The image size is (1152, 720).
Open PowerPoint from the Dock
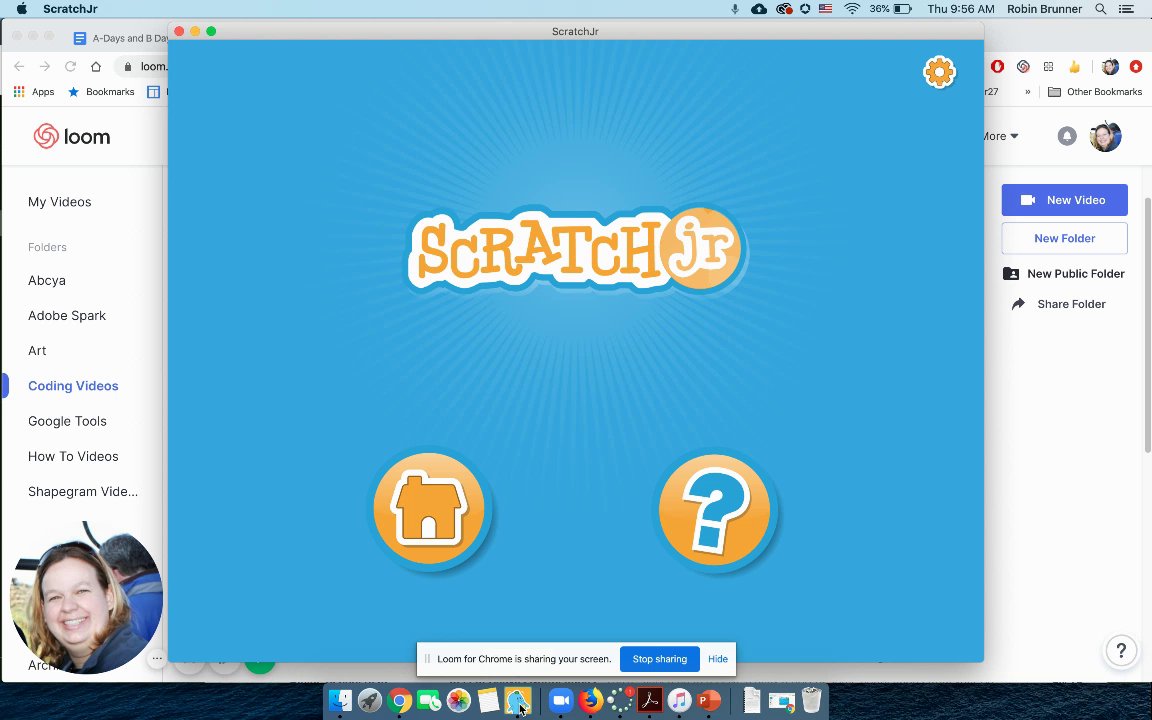coord(708,701)
